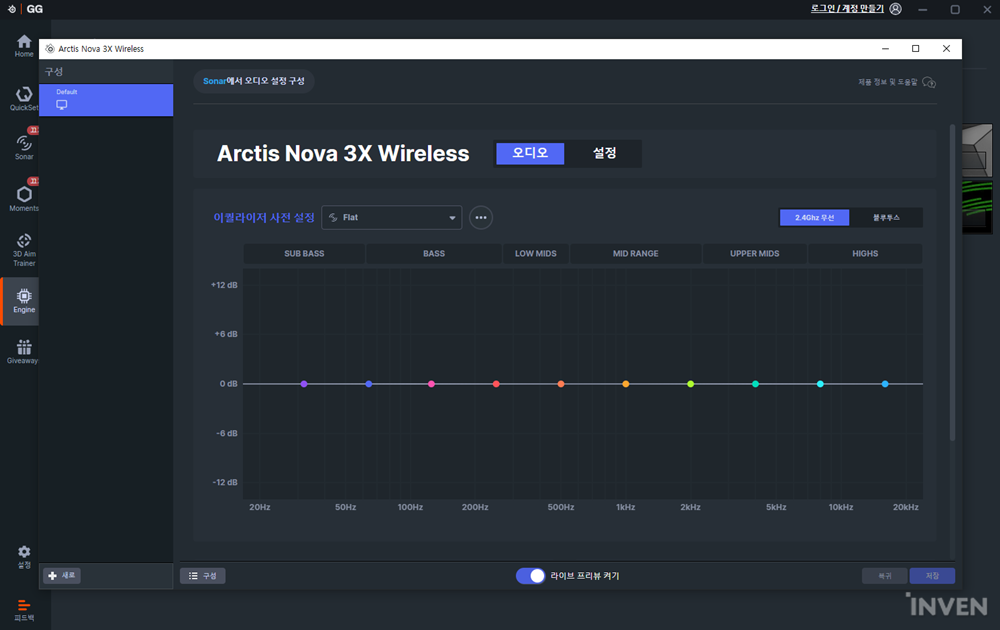The image size is (1000, 630).
Task: Click the light blue EQ point near 16kHz
Action: (885, 384)
